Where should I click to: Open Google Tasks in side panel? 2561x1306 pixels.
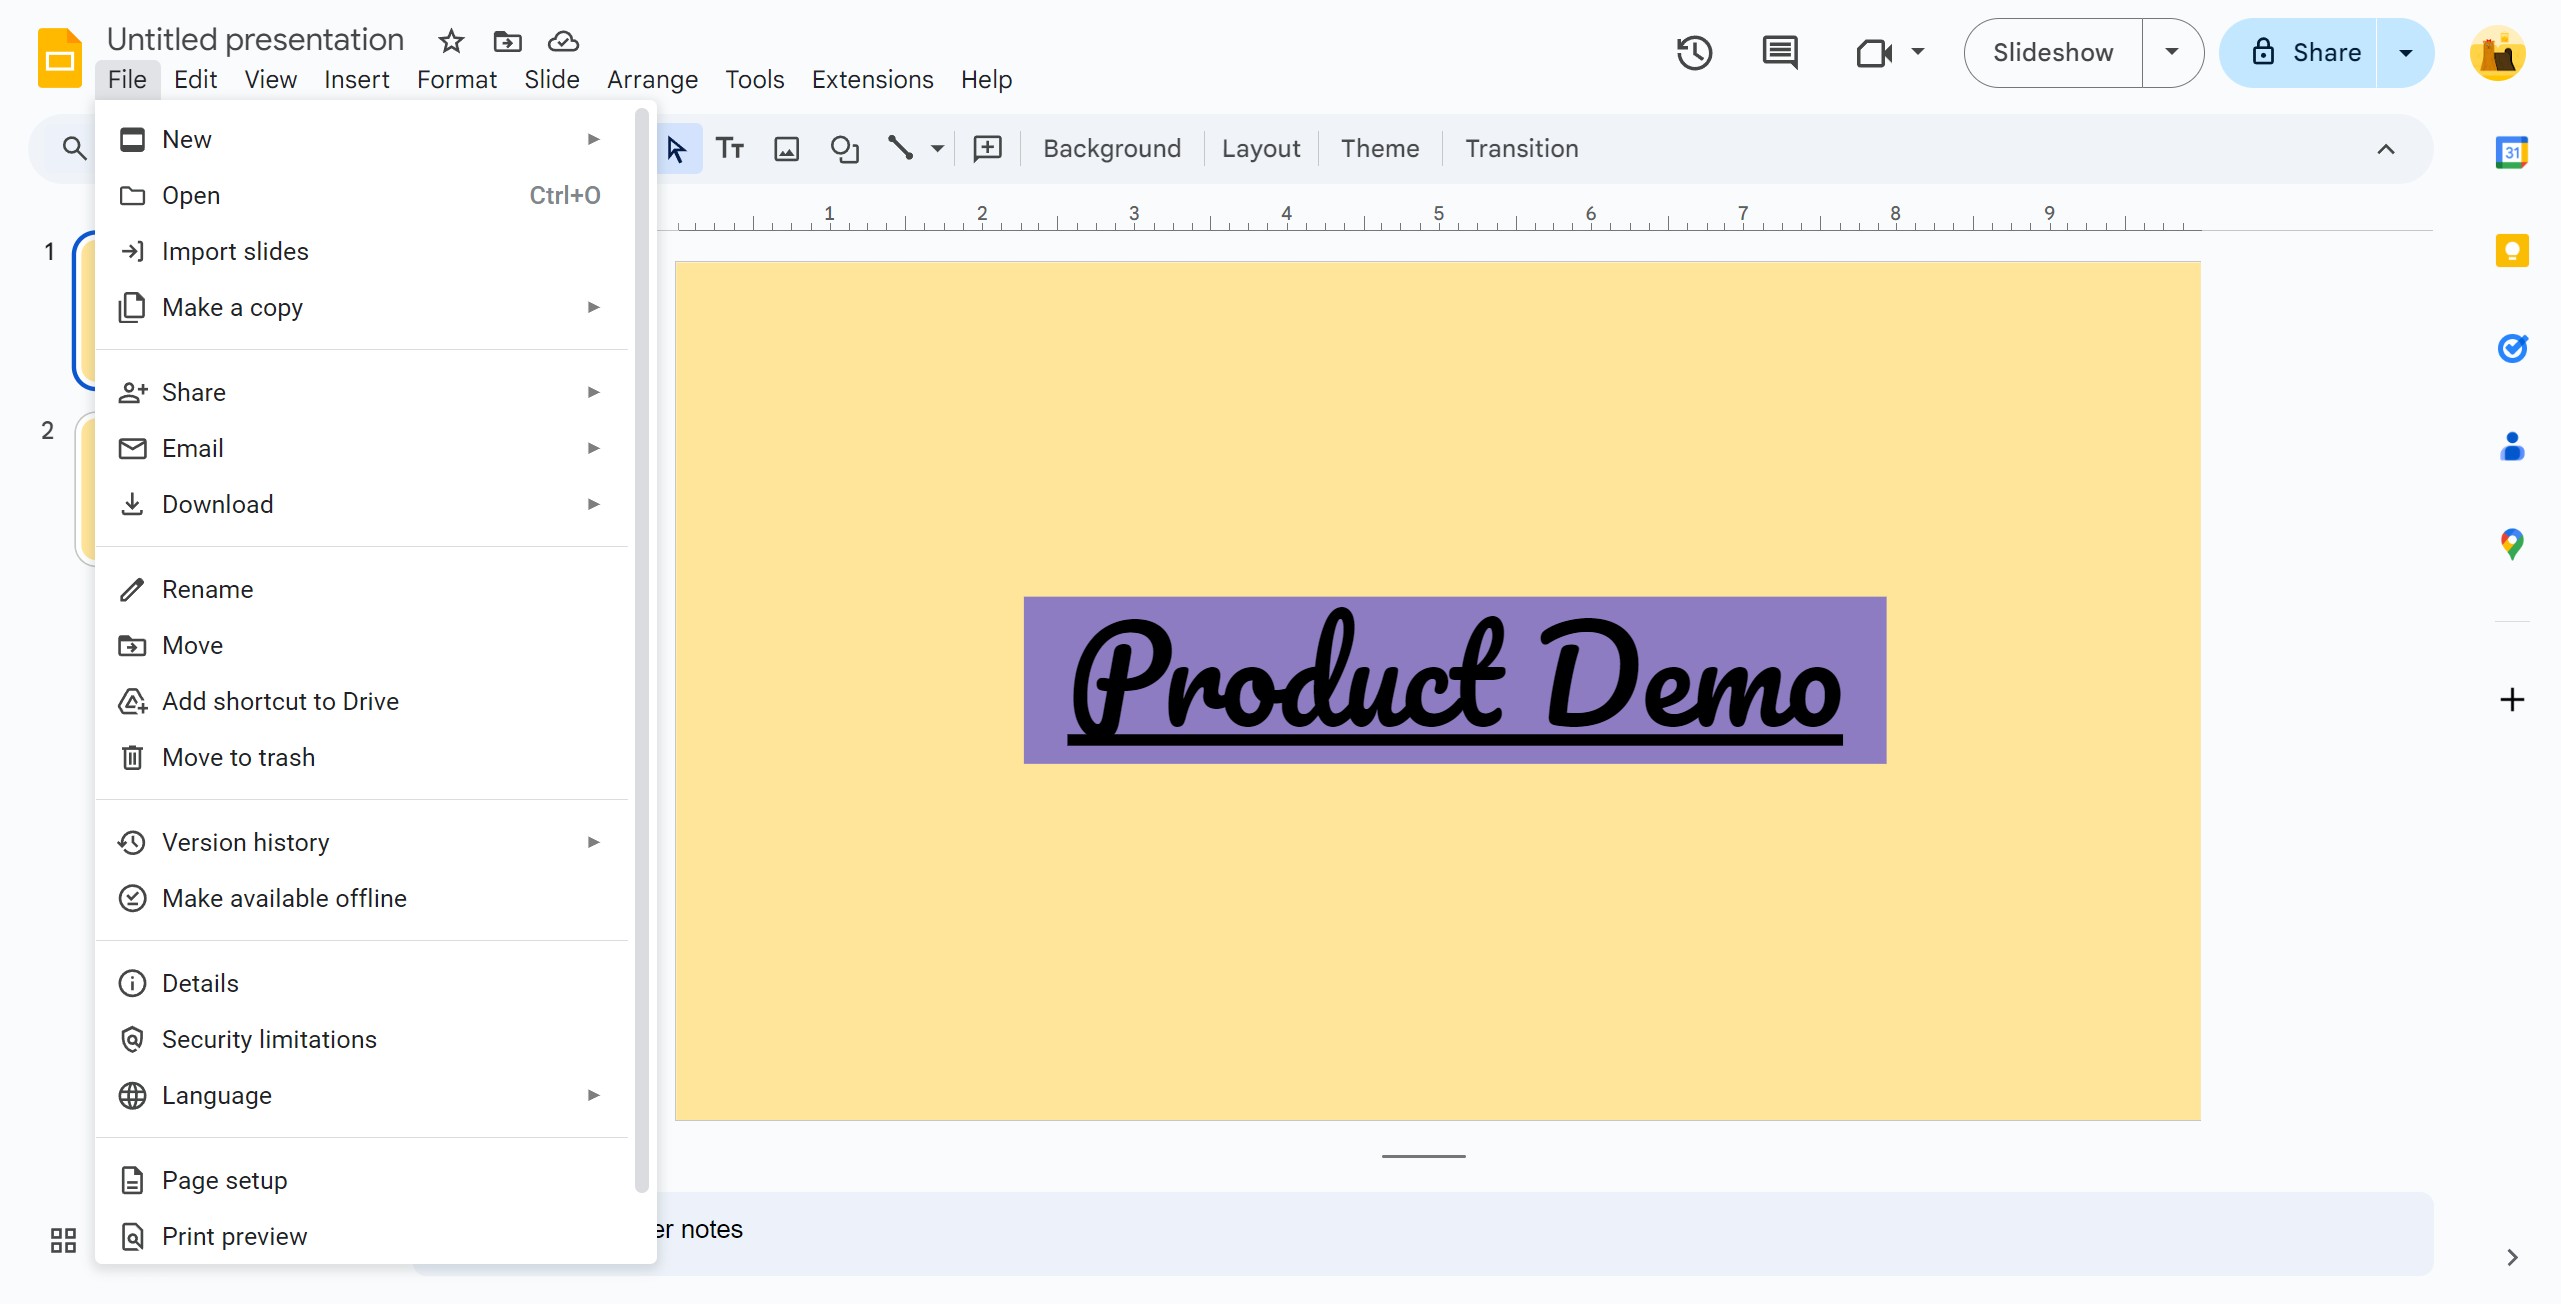point(2512,348)
